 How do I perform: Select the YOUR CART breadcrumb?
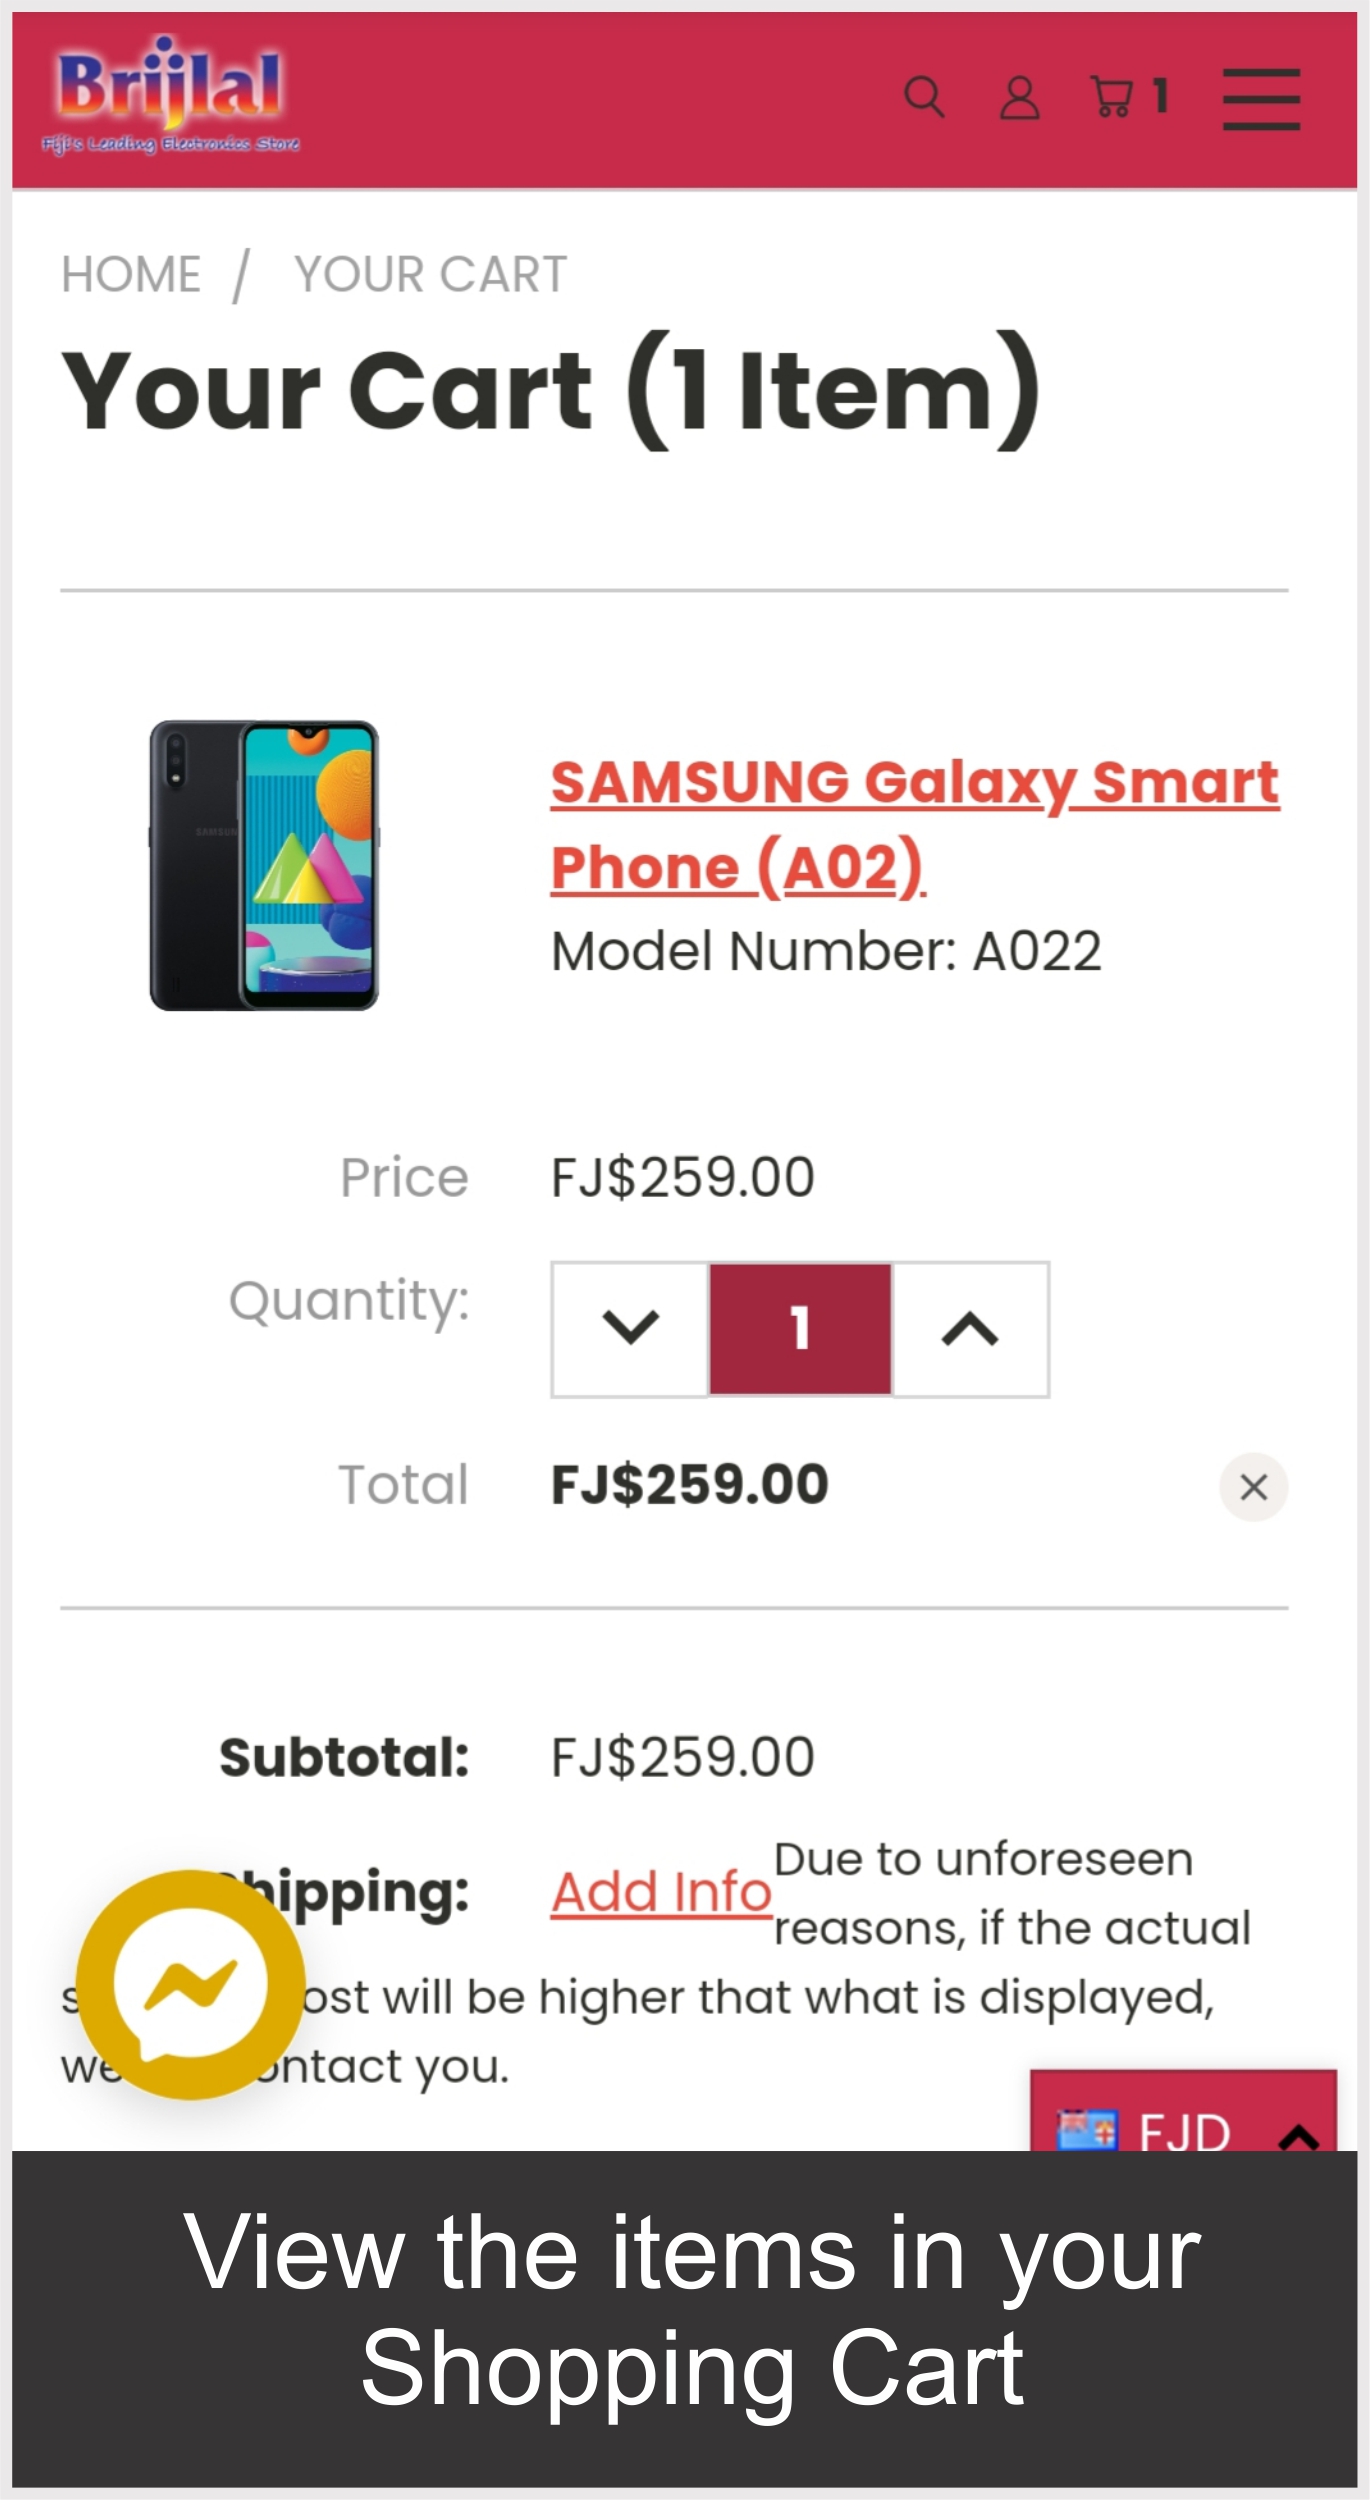[x=430, y=274]
